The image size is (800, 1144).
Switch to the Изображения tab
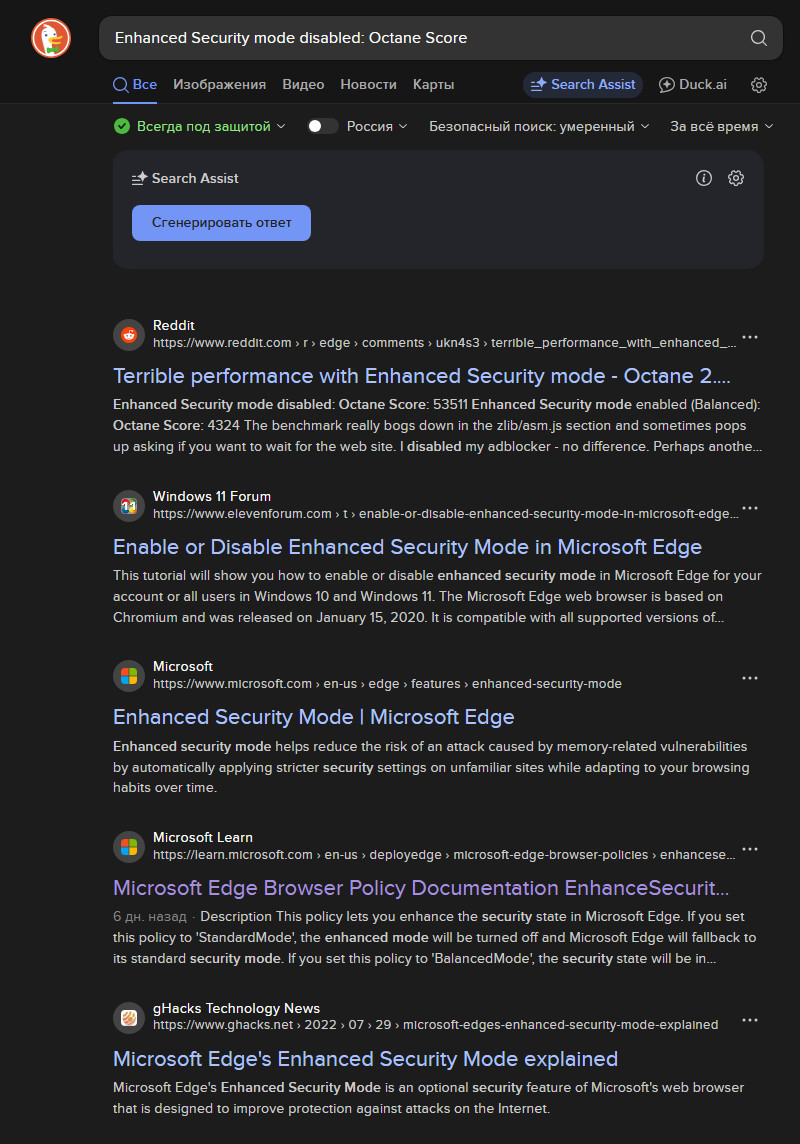click(x=219, y=85)
